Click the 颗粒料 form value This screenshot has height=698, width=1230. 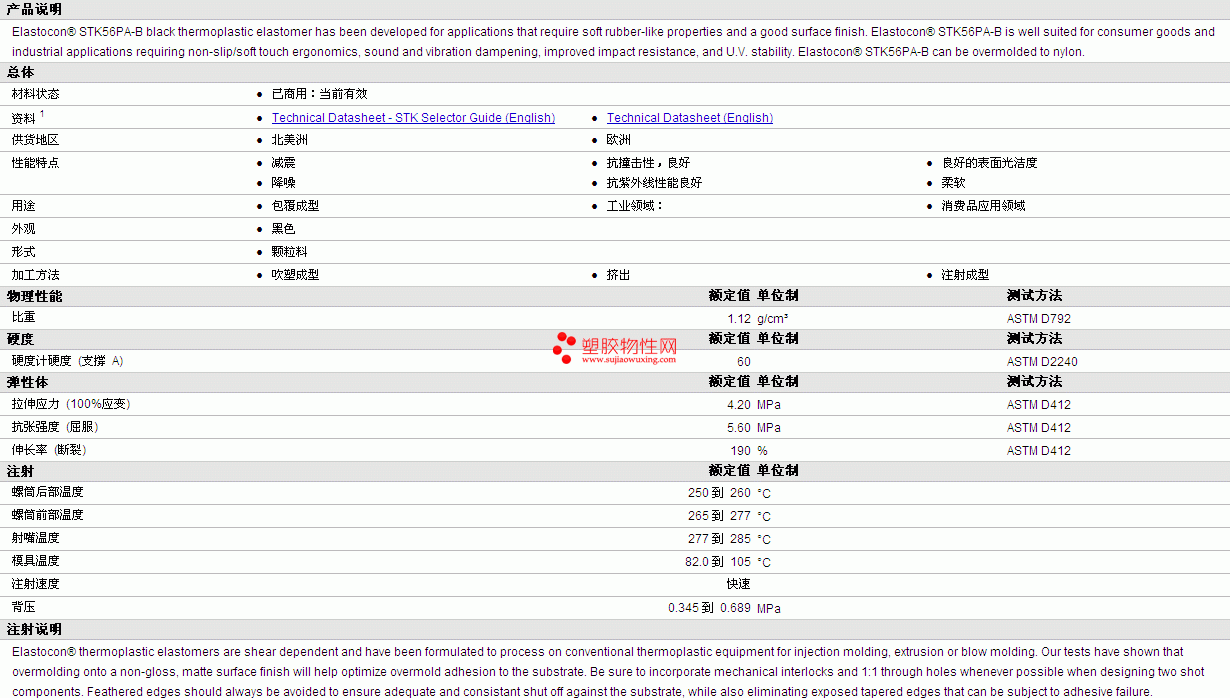coord(290,252)
